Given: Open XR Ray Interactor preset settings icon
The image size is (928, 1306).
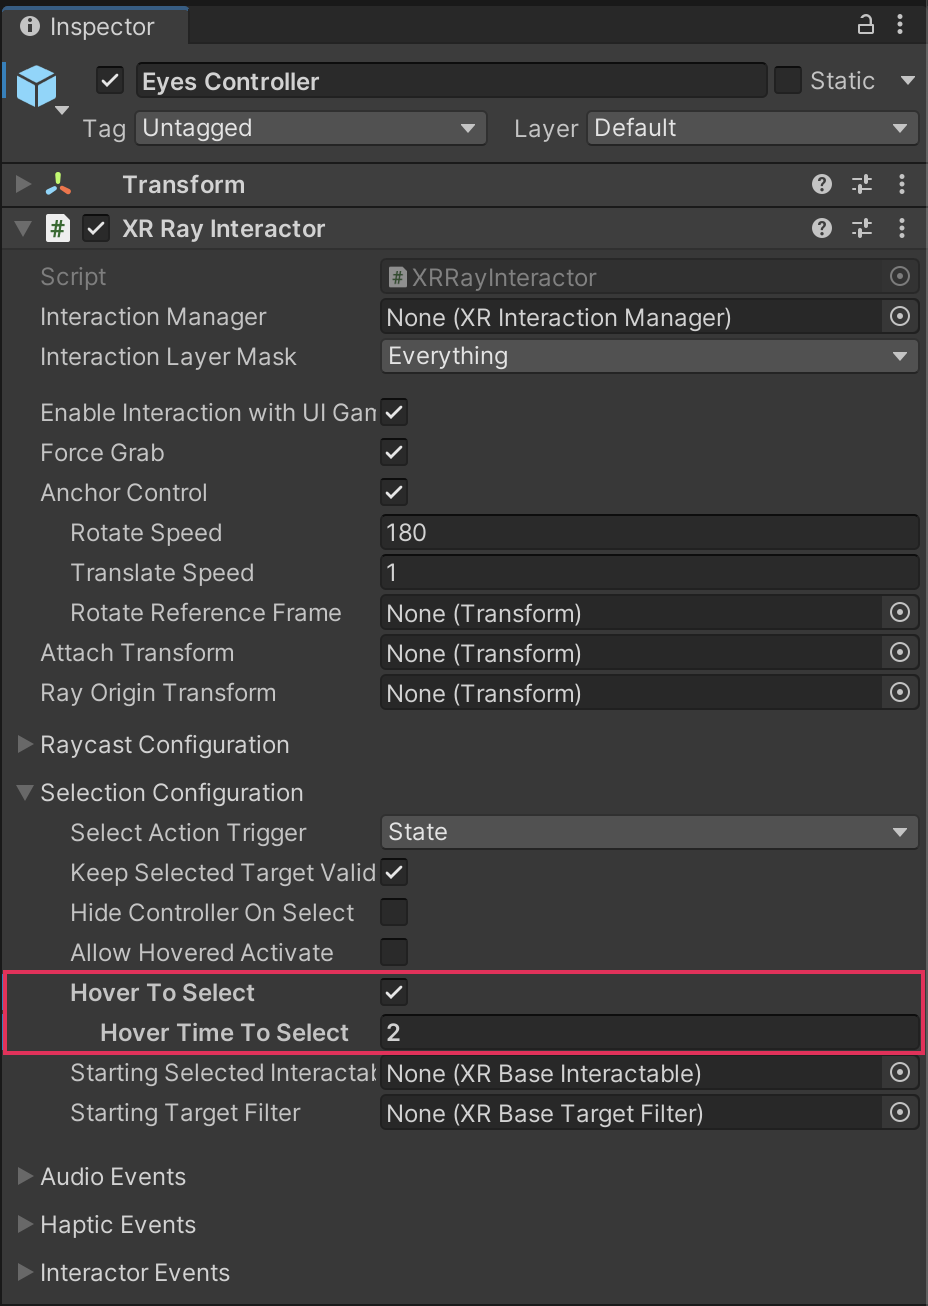Looking at the screenshot, I should click(x=862, y=228).
